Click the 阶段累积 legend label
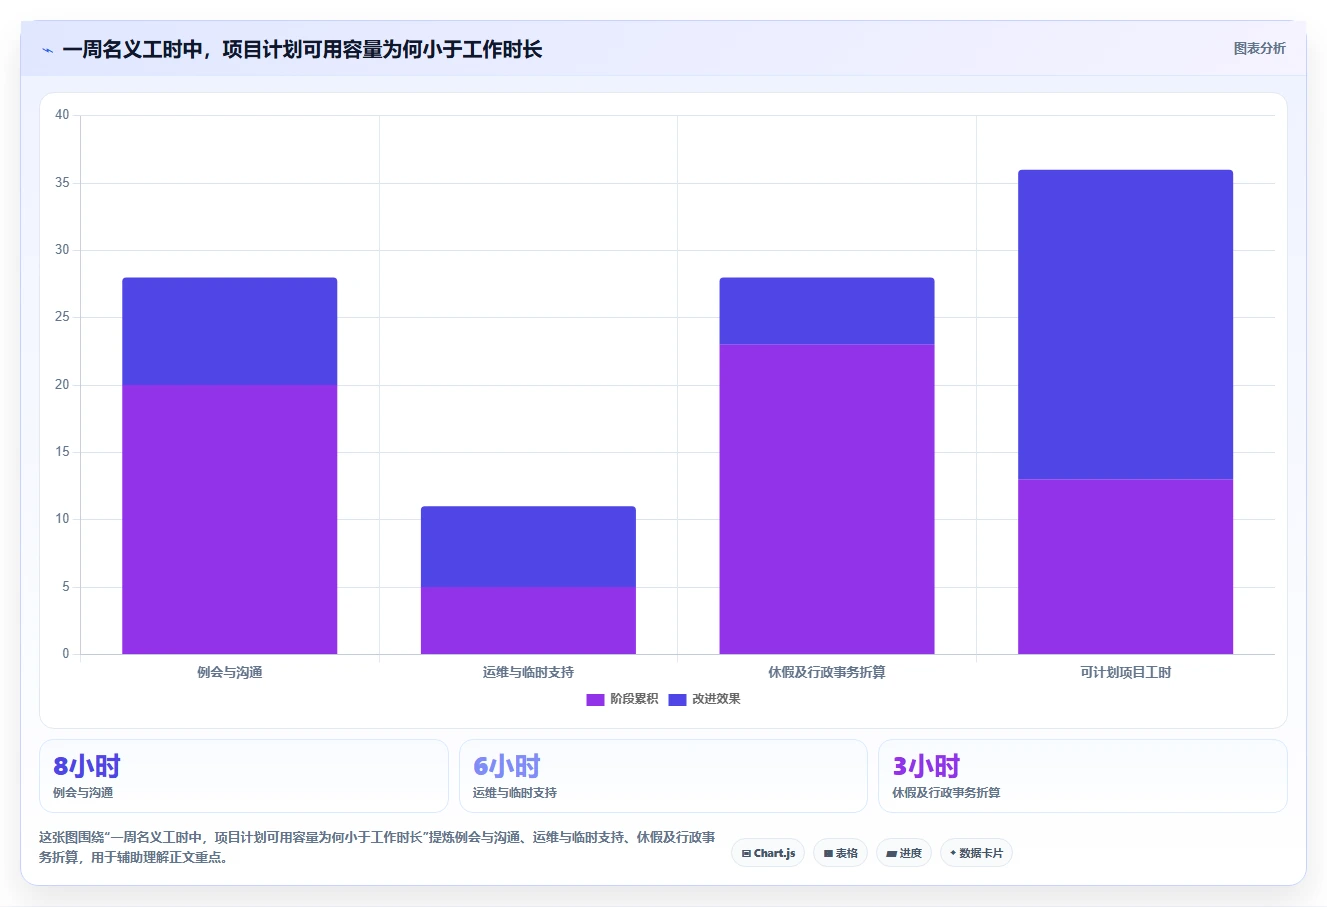 (634, 699)
